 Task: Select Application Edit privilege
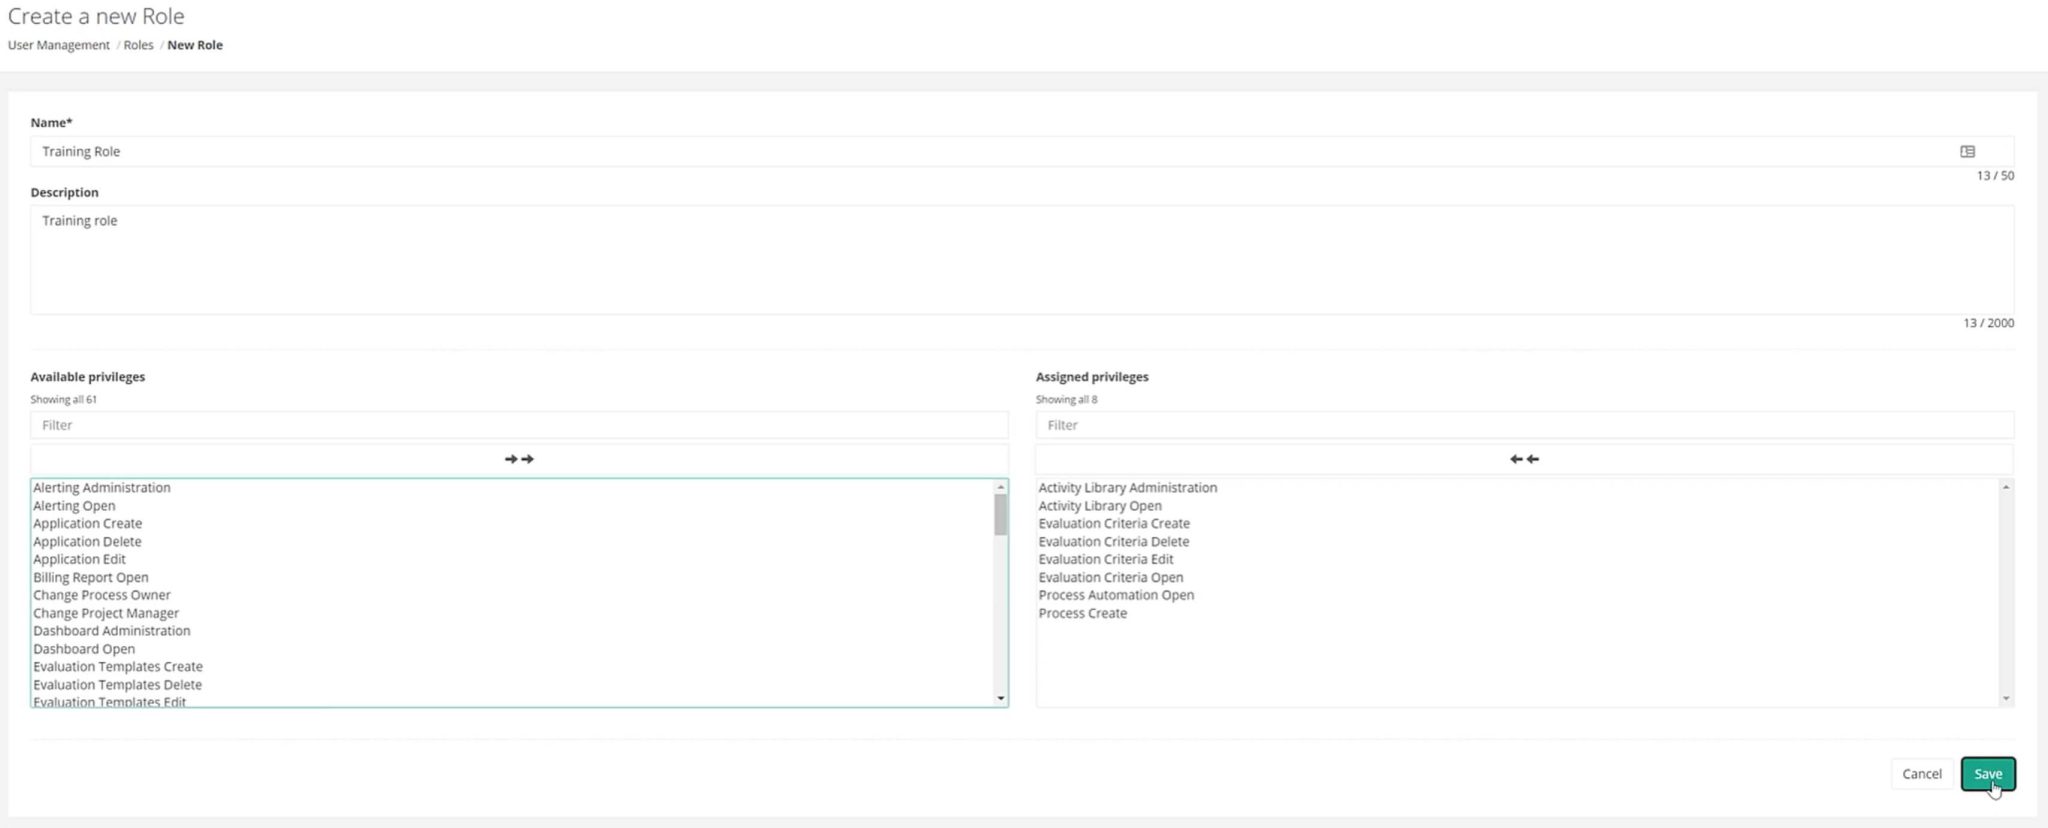coord(80,560)
